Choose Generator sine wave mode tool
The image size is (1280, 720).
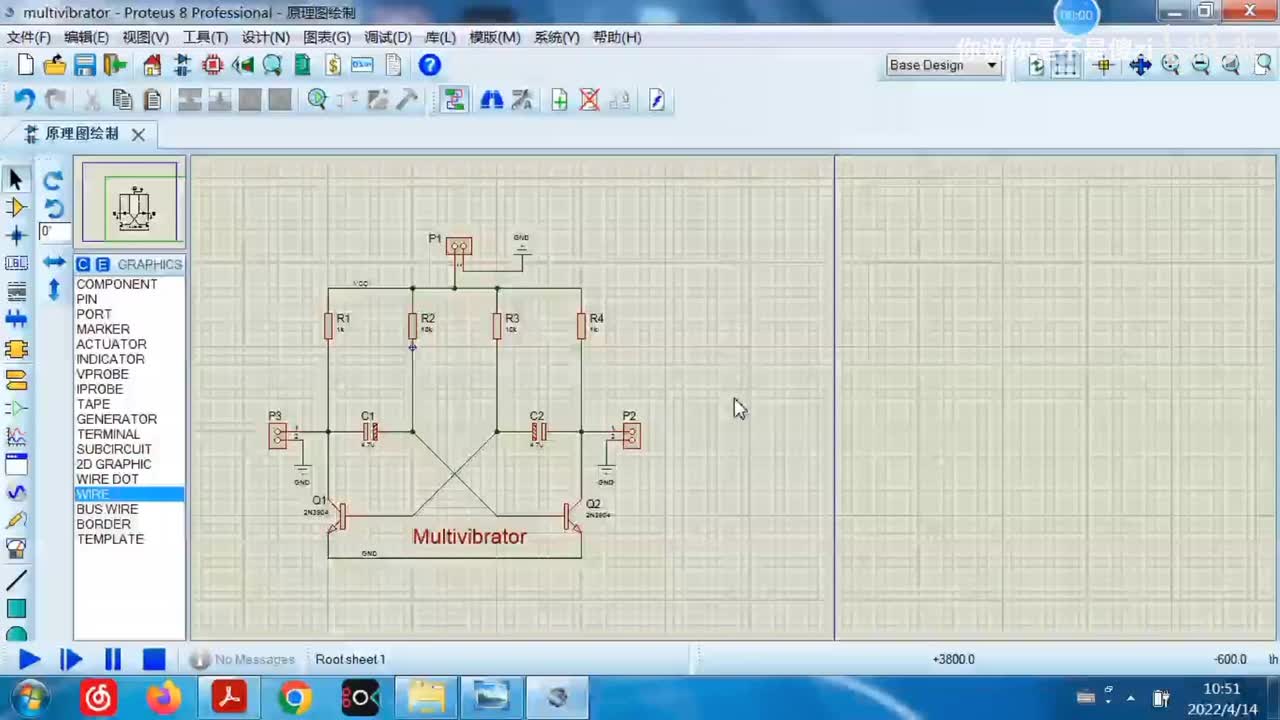16,492
